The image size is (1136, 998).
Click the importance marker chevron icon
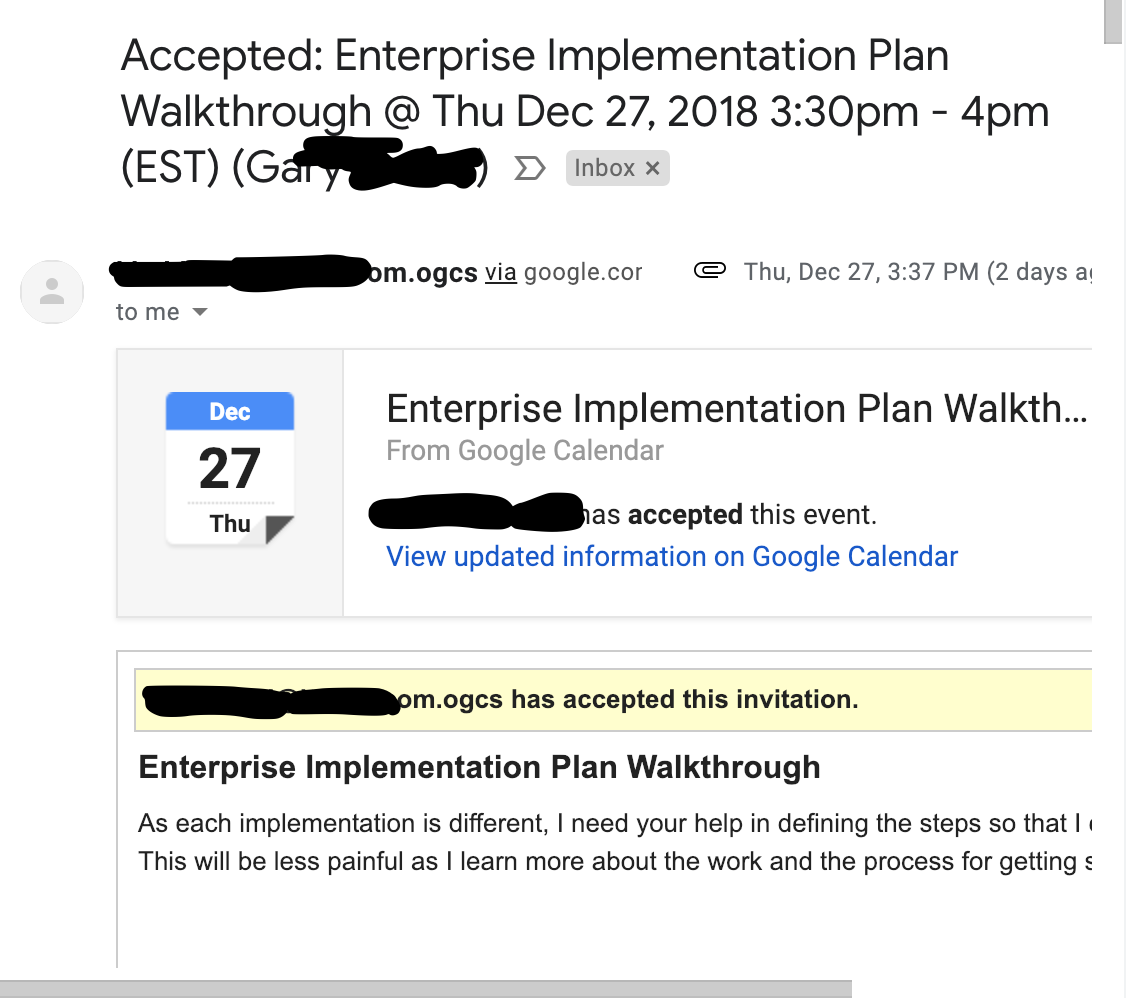(x=529, y=168)
